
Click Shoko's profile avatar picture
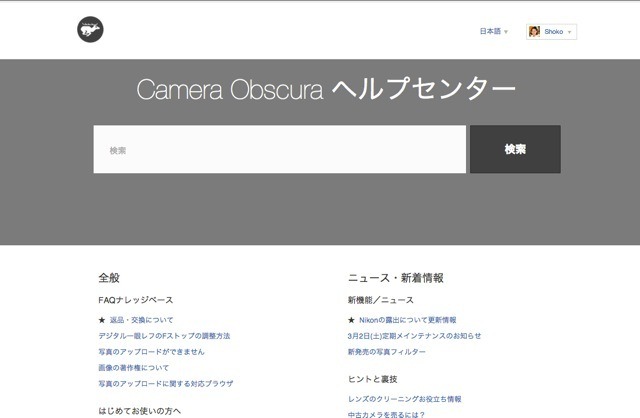(x=534, y=31)
